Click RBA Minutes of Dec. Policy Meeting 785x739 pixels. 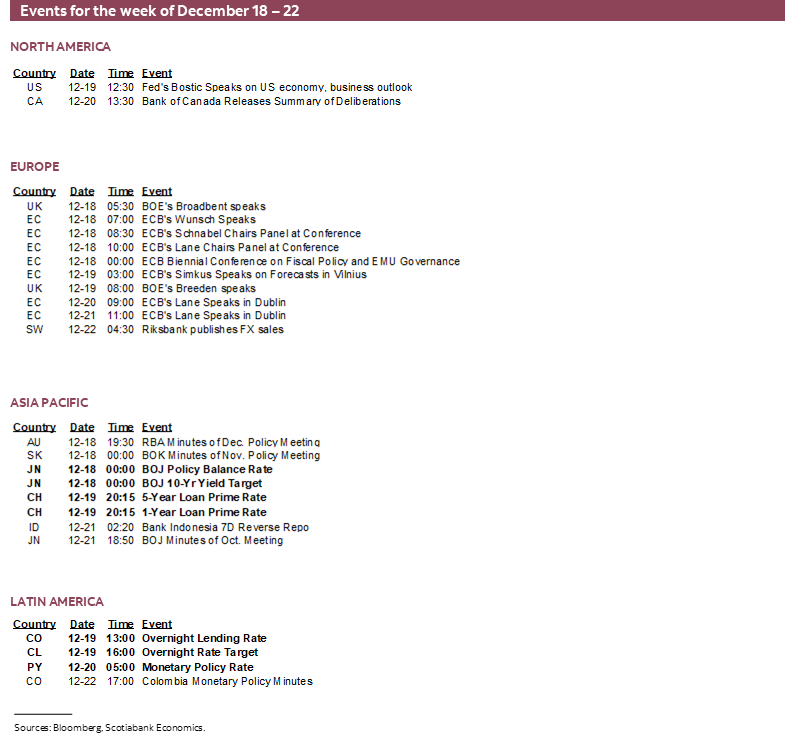(x=230, y=442)
